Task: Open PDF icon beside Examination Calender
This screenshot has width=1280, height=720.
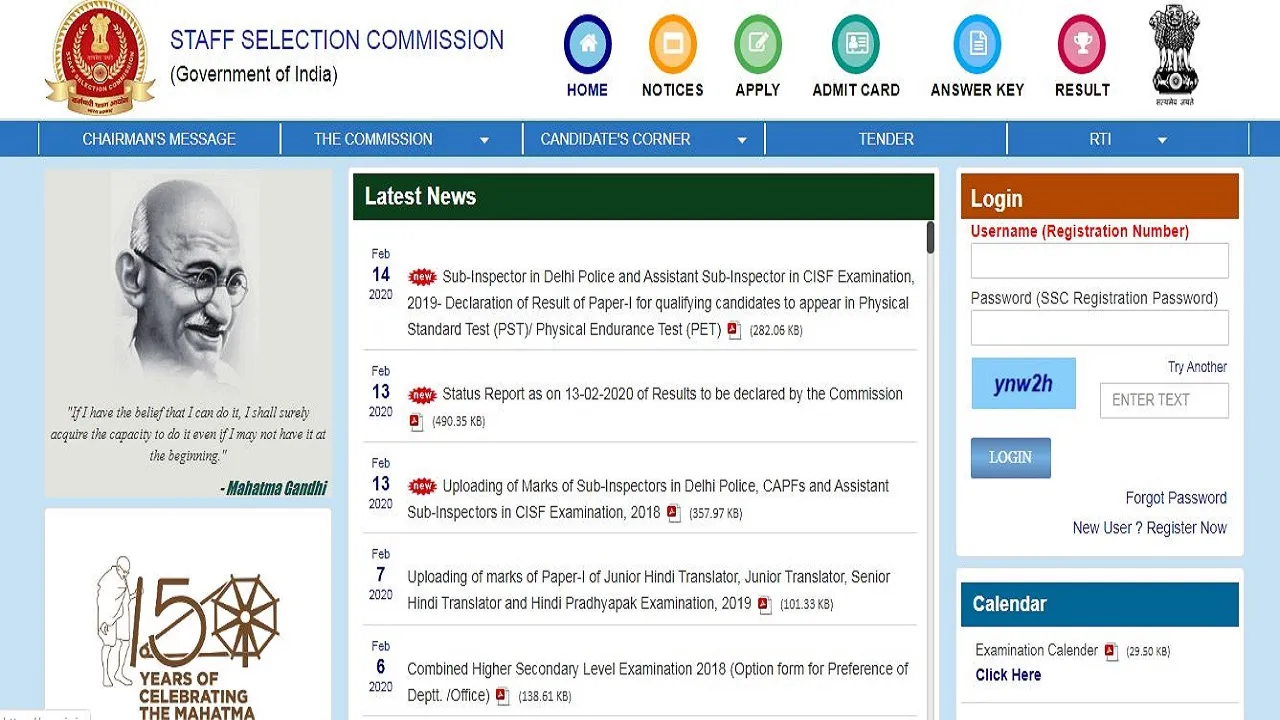Action: pos(1111,651)
